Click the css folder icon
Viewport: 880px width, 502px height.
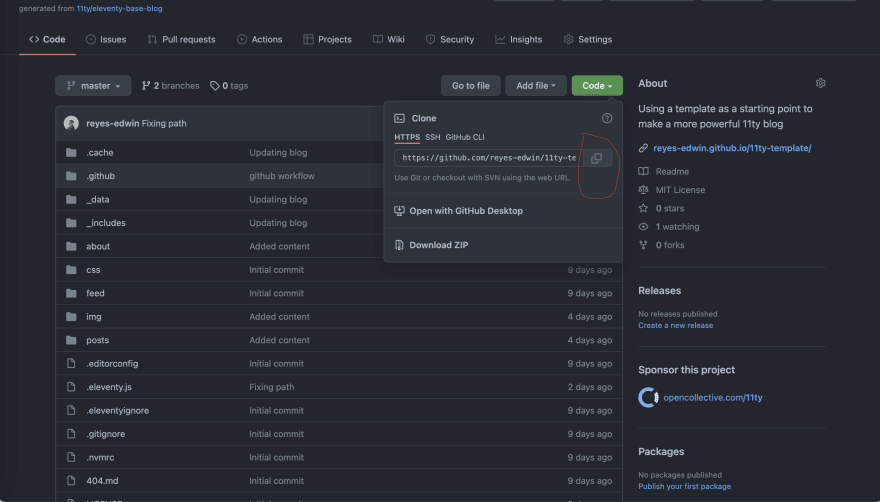click(71, 270)
